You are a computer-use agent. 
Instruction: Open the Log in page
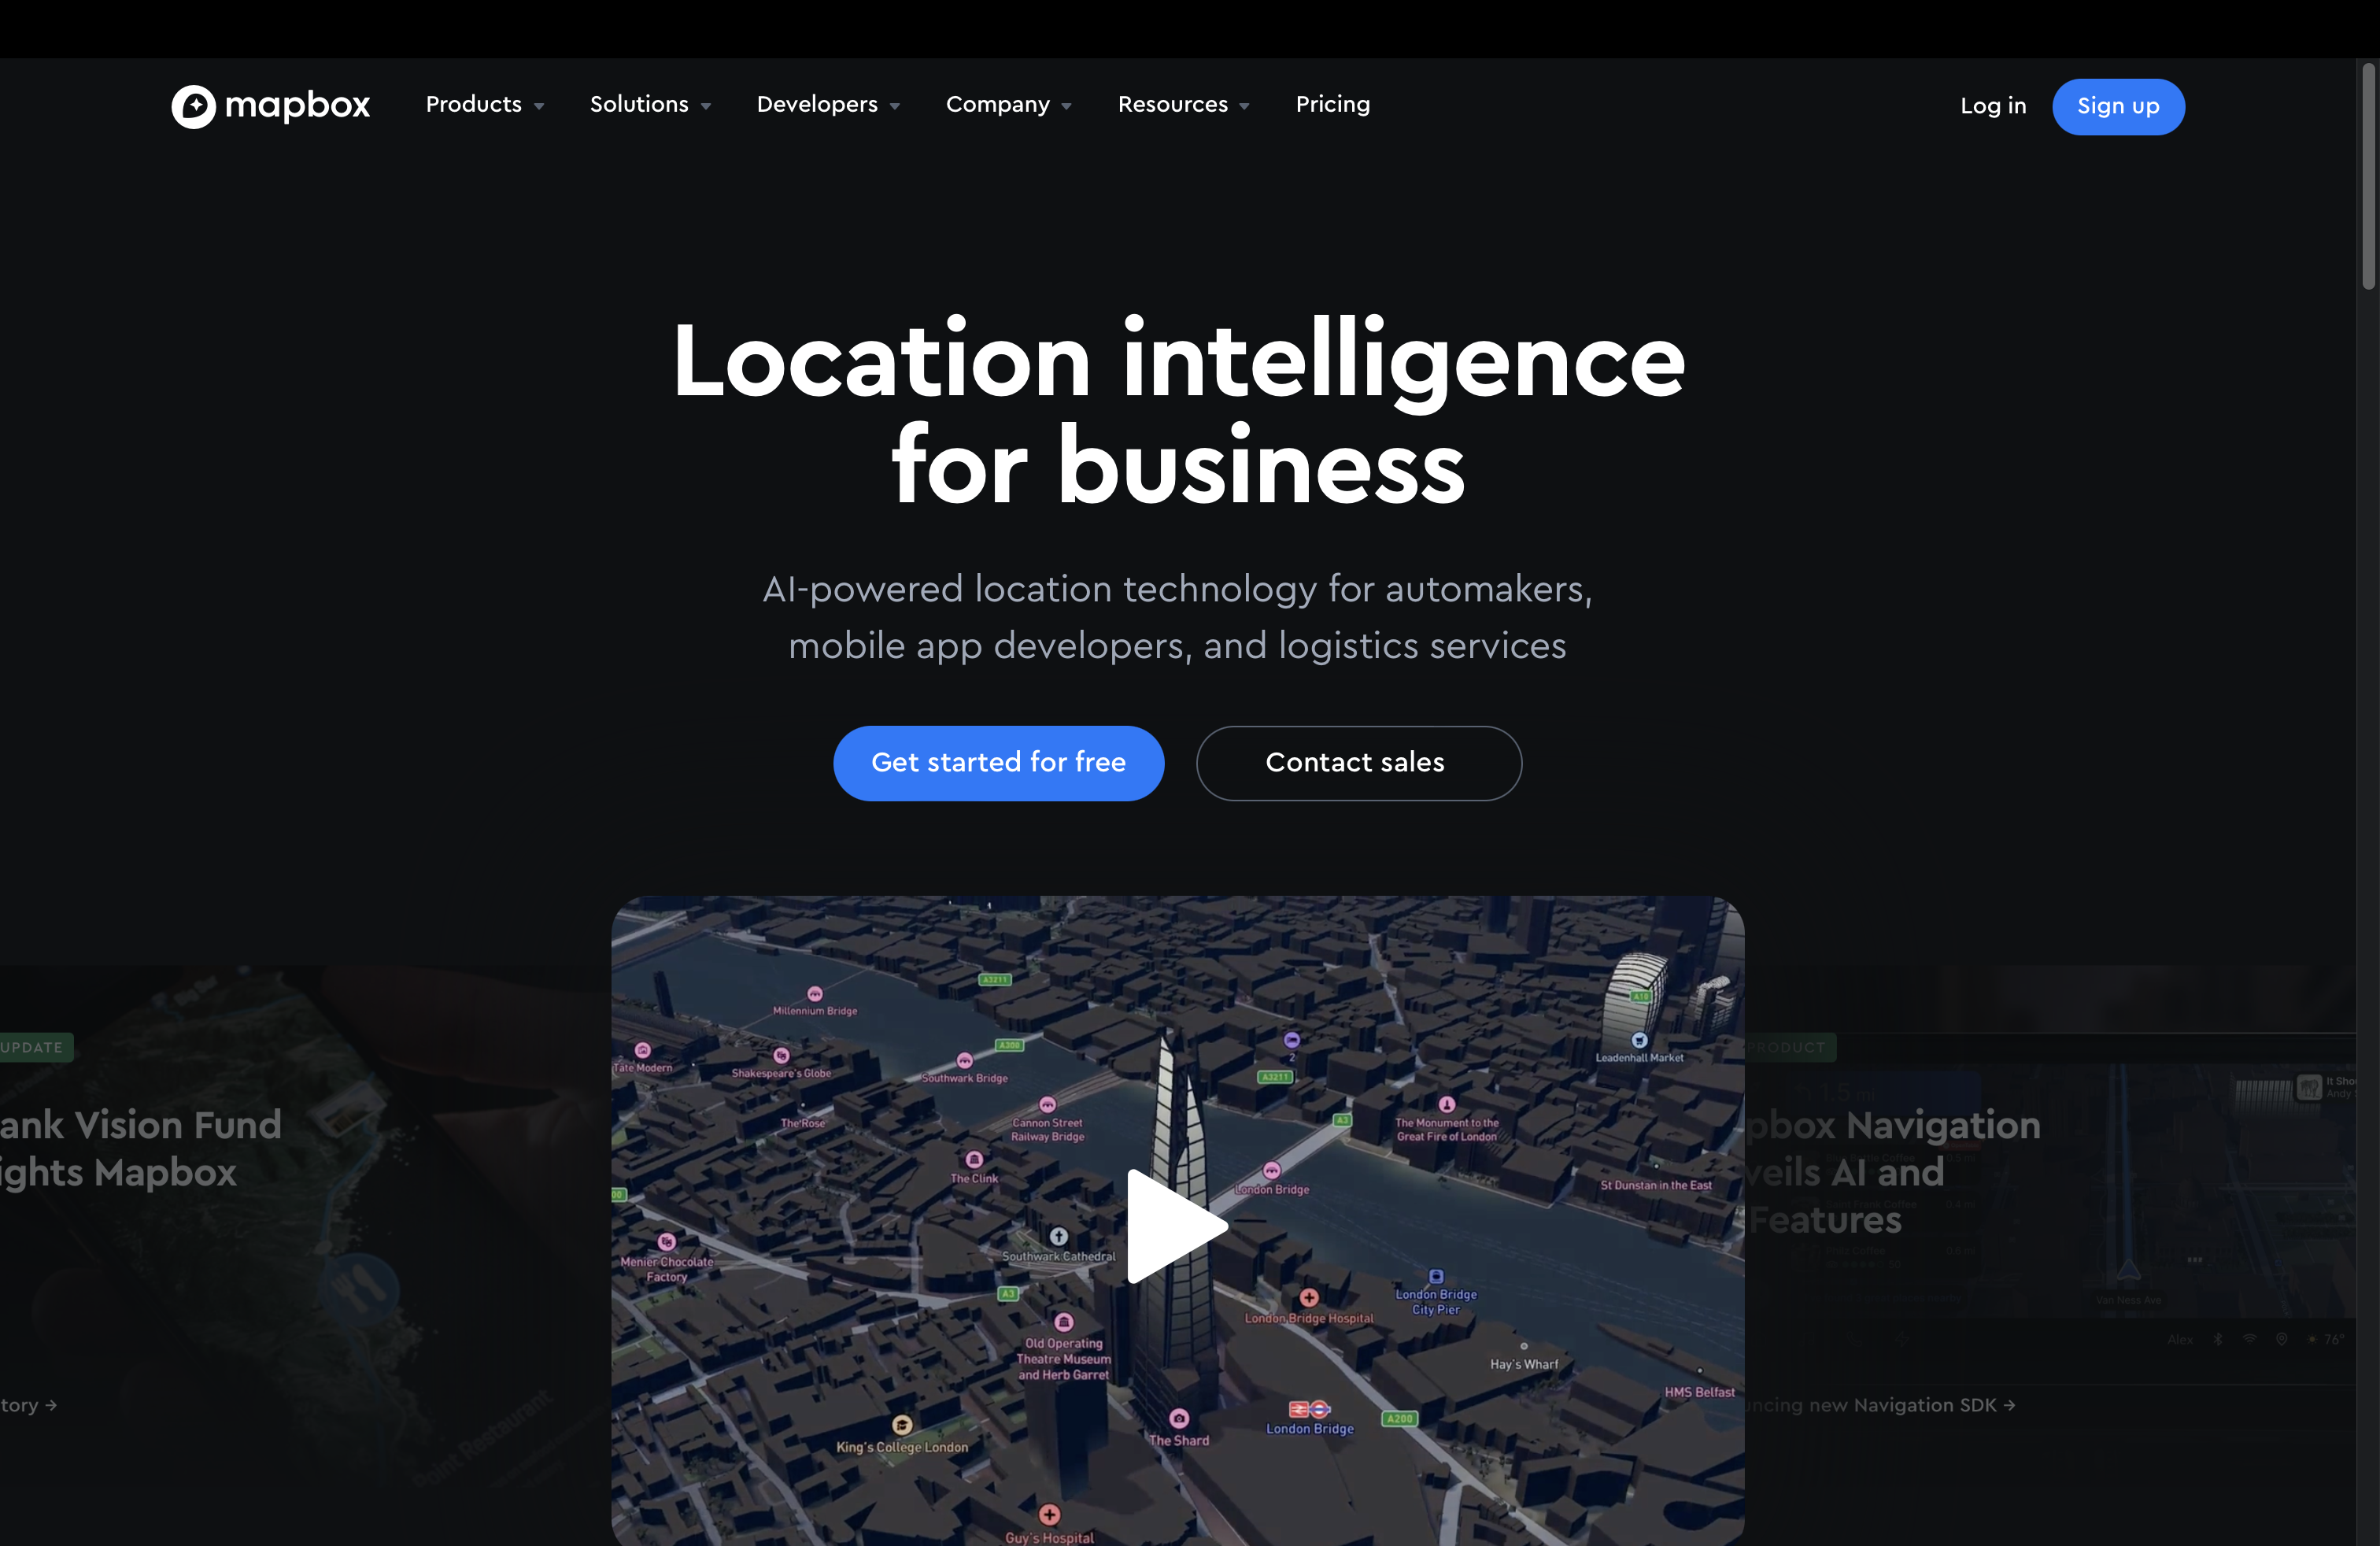(1993, 105)
